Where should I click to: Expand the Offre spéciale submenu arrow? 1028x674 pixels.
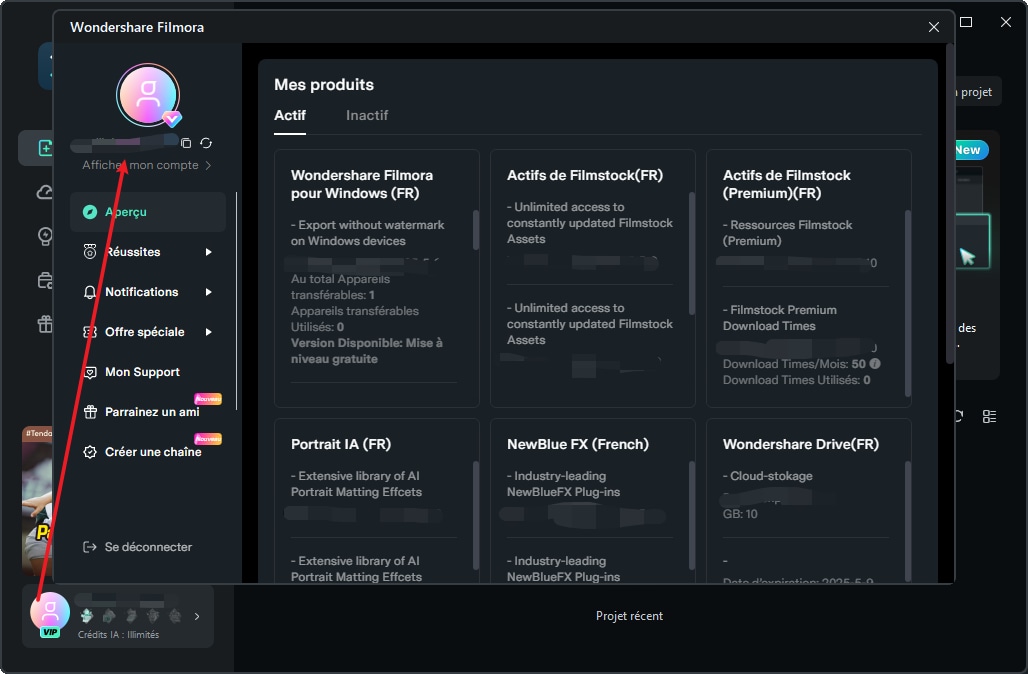208,332
